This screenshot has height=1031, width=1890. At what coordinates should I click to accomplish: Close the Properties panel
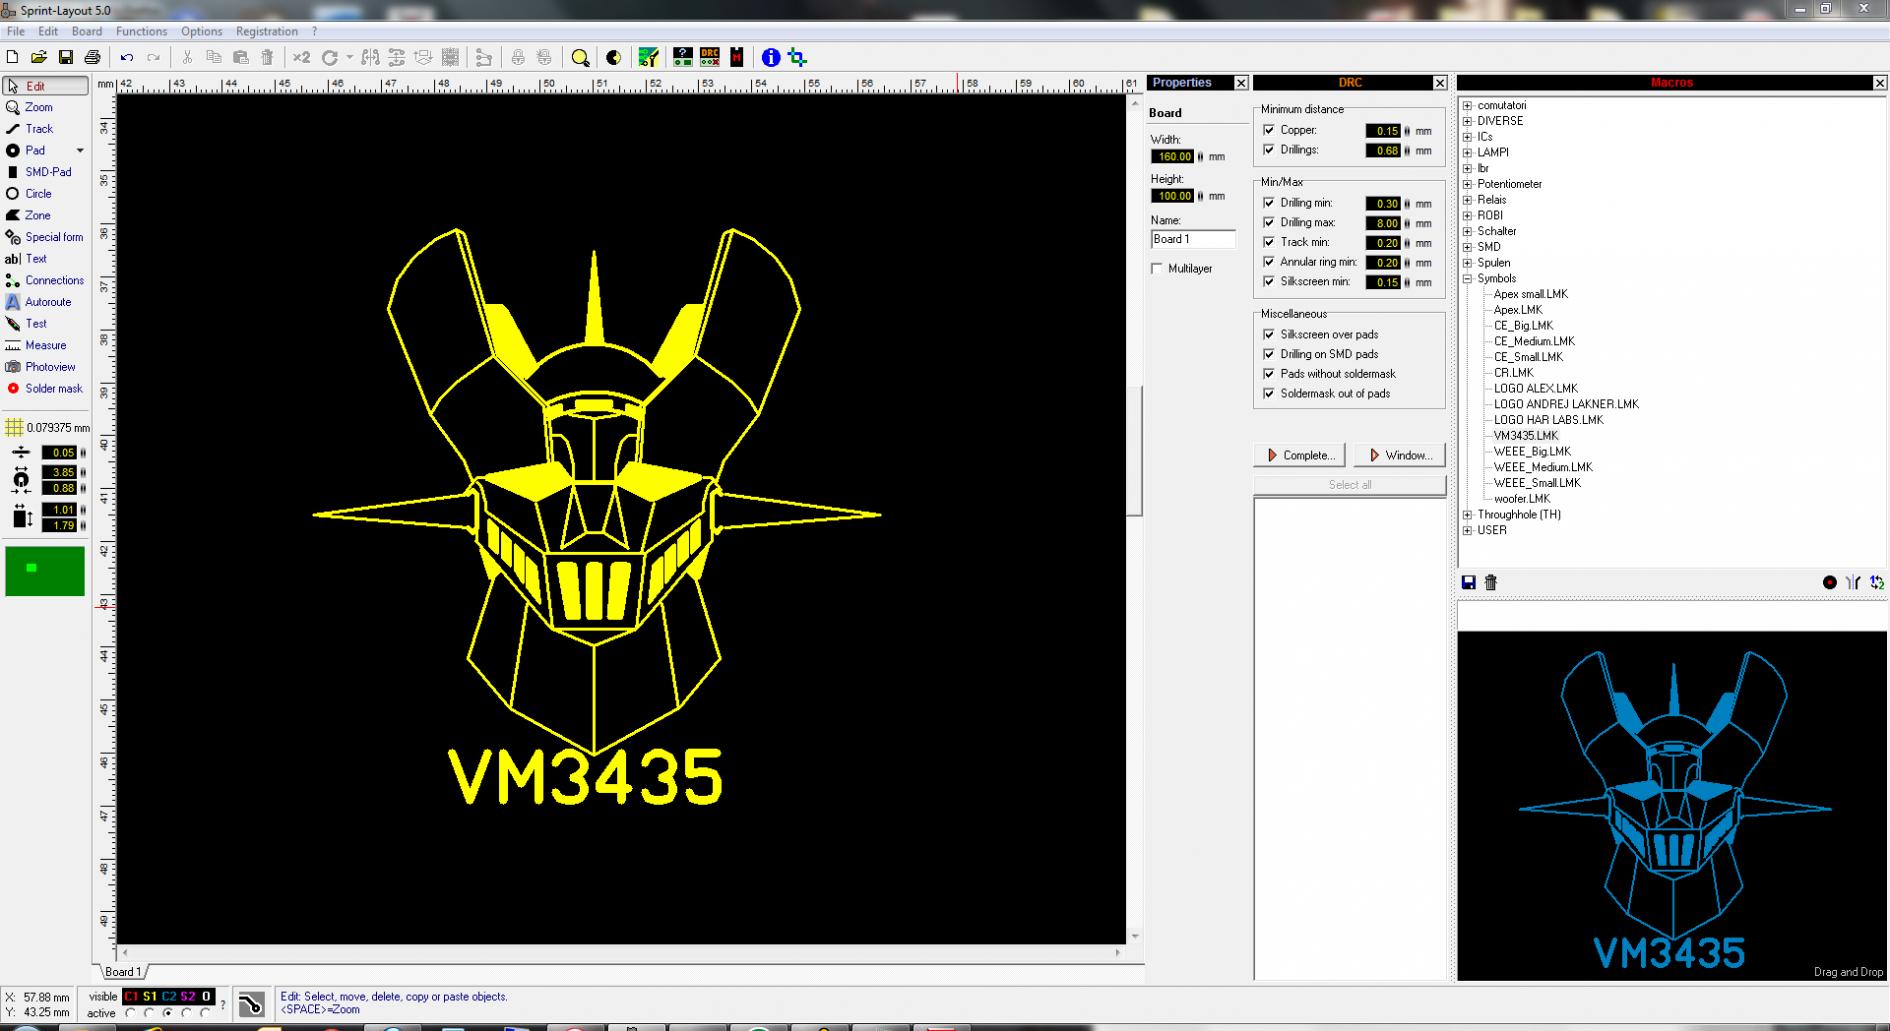(1241, 83)
